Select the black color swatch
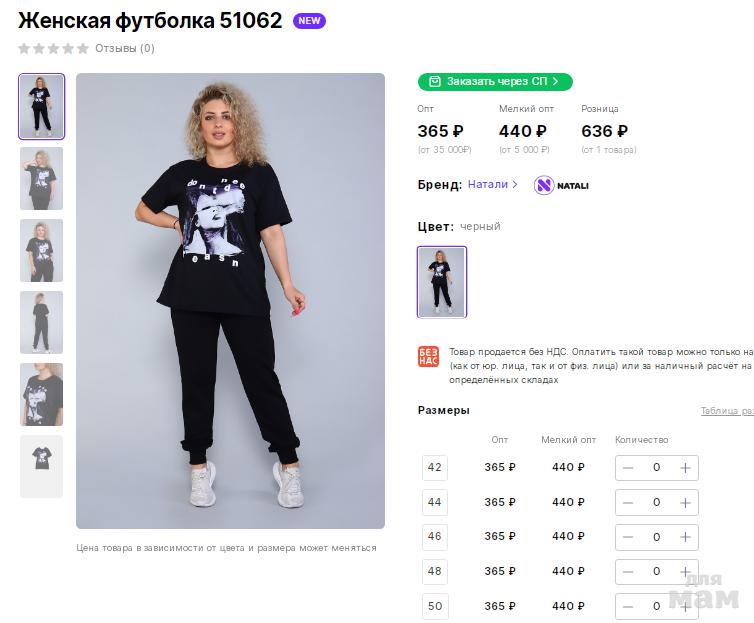The width and height of the screenshot is (754, 623). tap(442, 282)
